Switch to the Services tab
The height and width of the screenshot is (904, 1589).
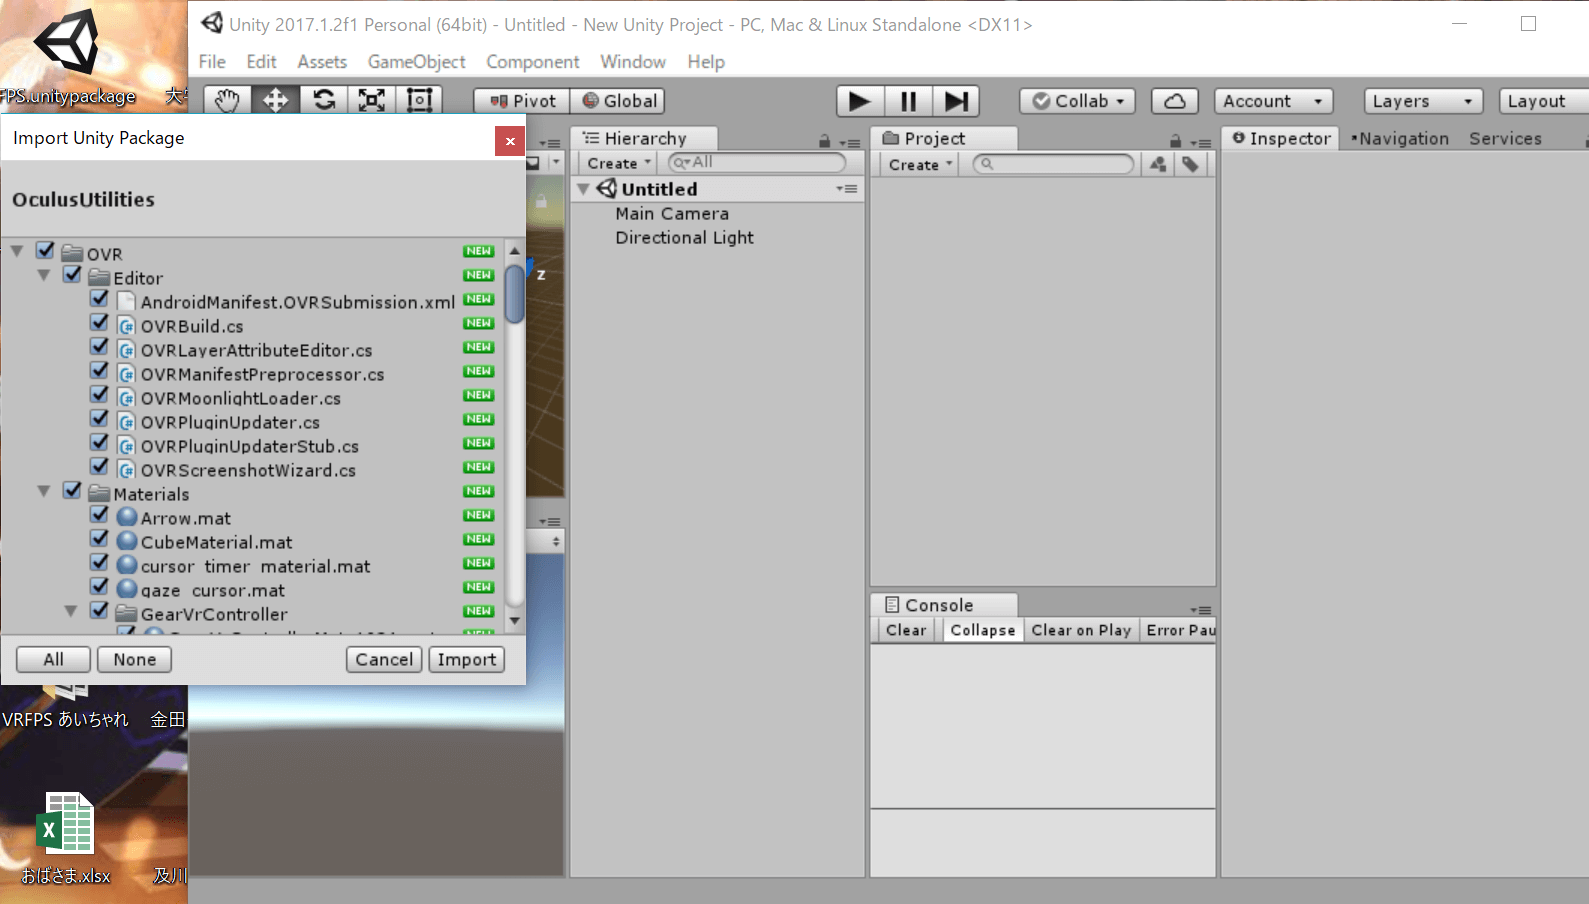(1505, 139)
